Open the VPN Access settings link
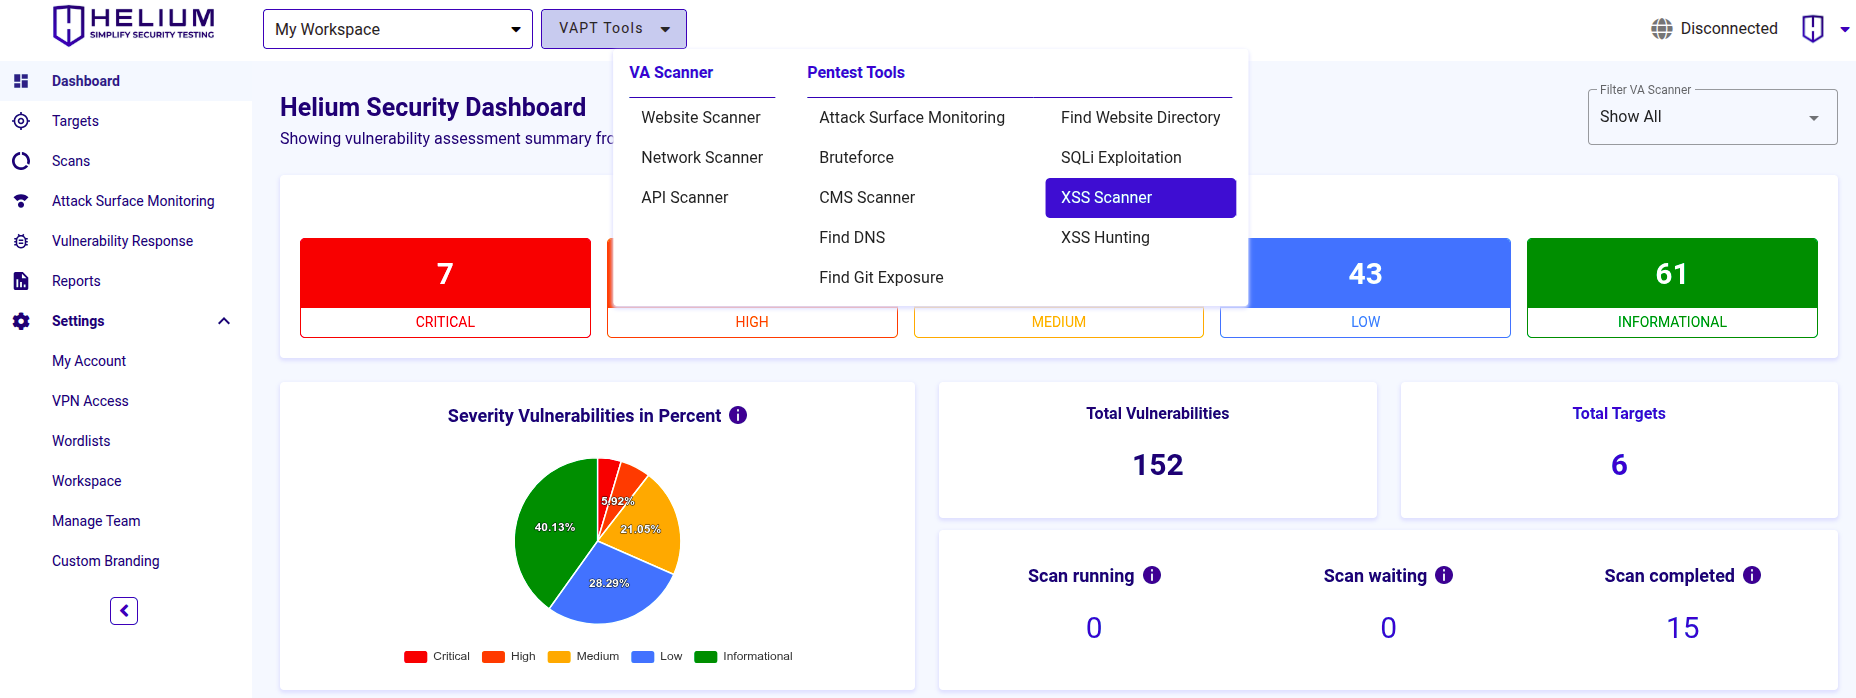 point(90,401)
